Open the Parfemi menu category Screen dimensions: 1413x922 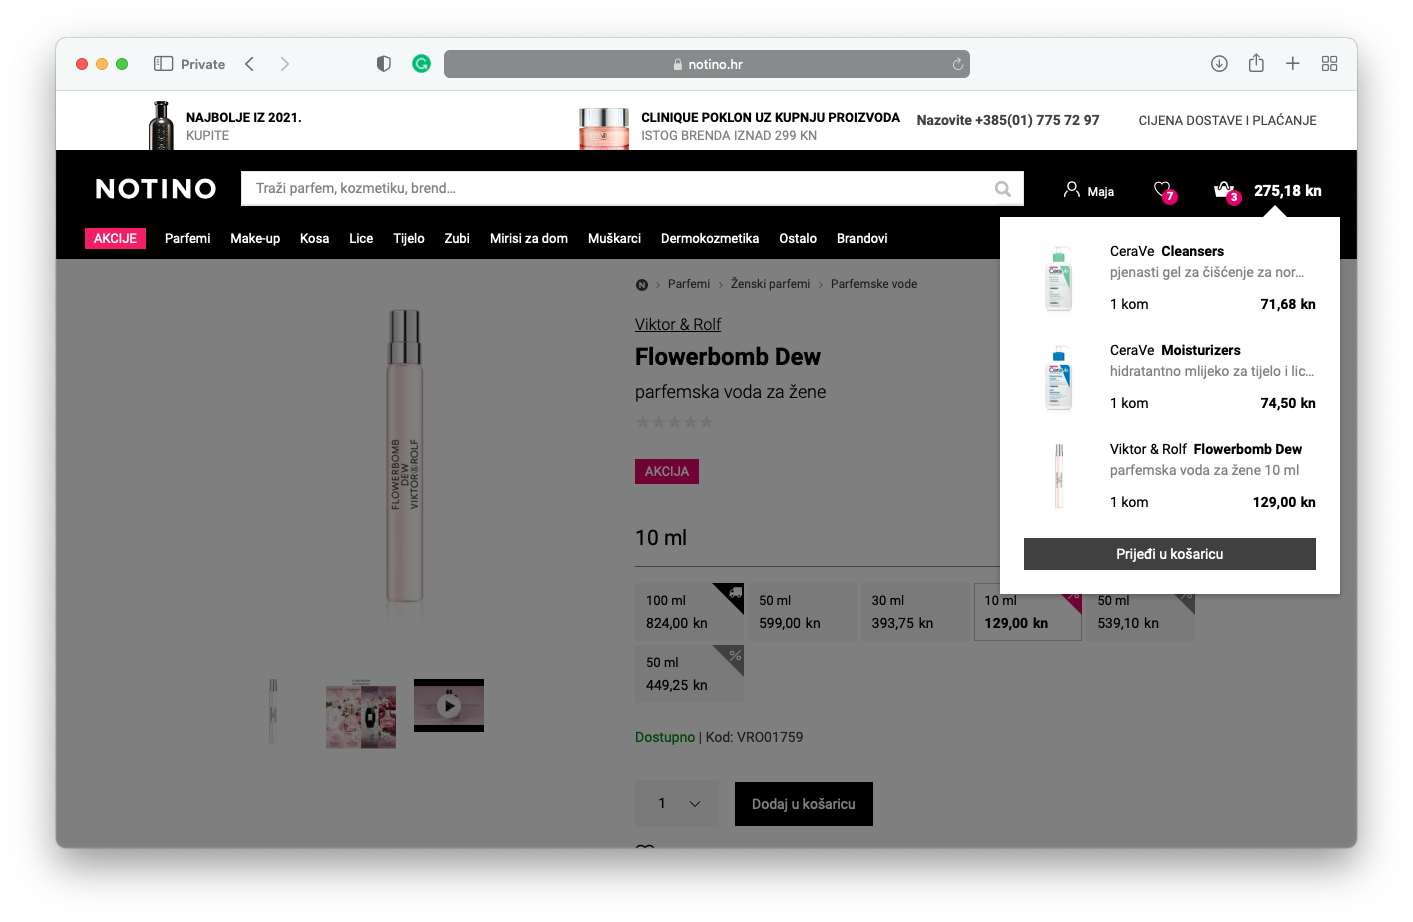[187, 239]
